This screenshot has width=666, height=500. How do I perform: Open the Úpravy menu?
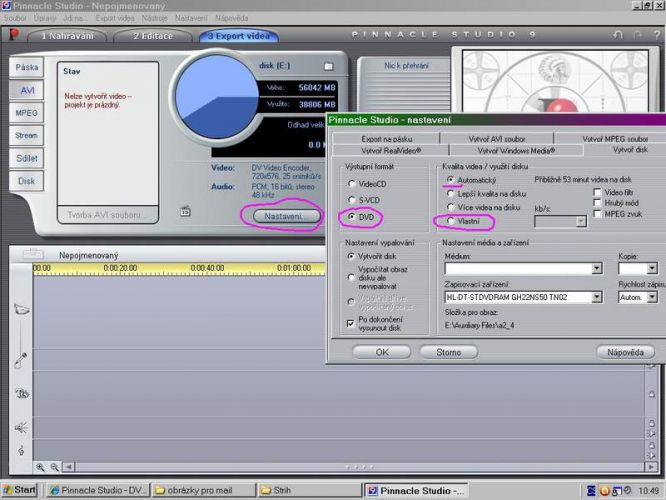(45, 18)
